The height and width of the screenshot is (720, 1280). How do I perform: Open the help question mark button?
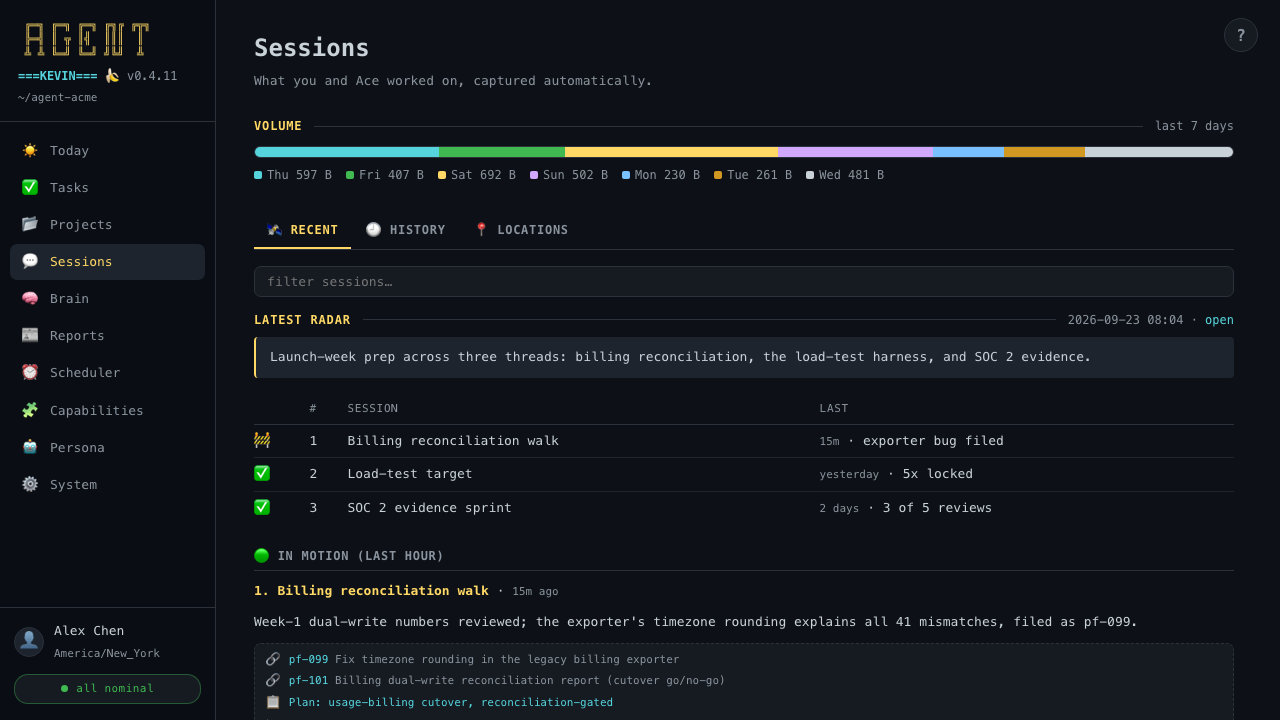tap(1241, 35)
